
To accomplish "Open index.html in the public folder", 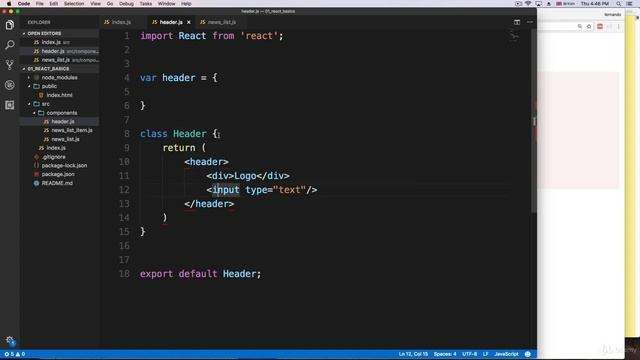I will coord(59,95).
